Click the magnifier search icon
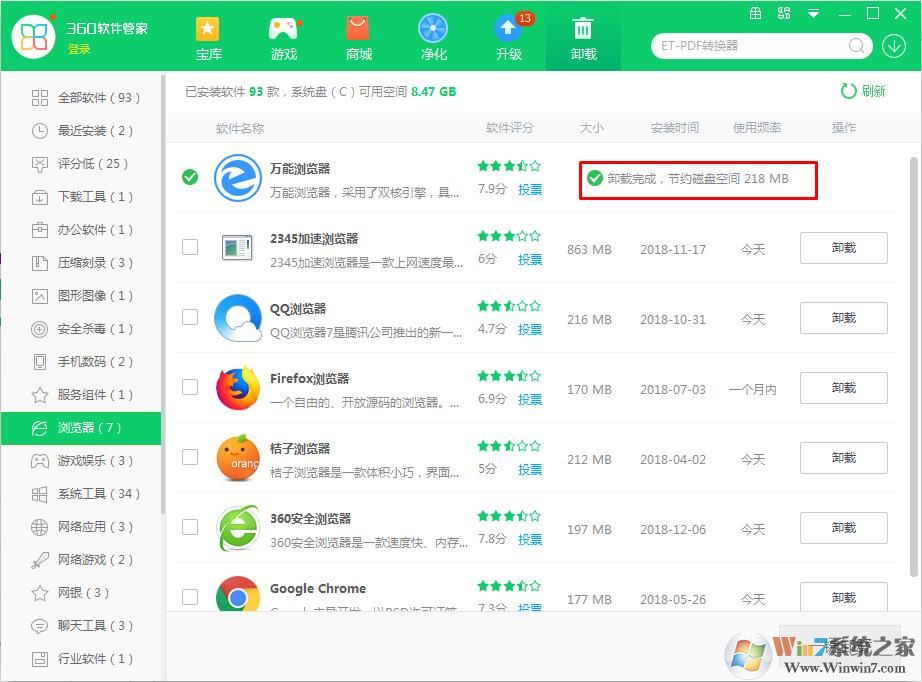 pos(857,45)
